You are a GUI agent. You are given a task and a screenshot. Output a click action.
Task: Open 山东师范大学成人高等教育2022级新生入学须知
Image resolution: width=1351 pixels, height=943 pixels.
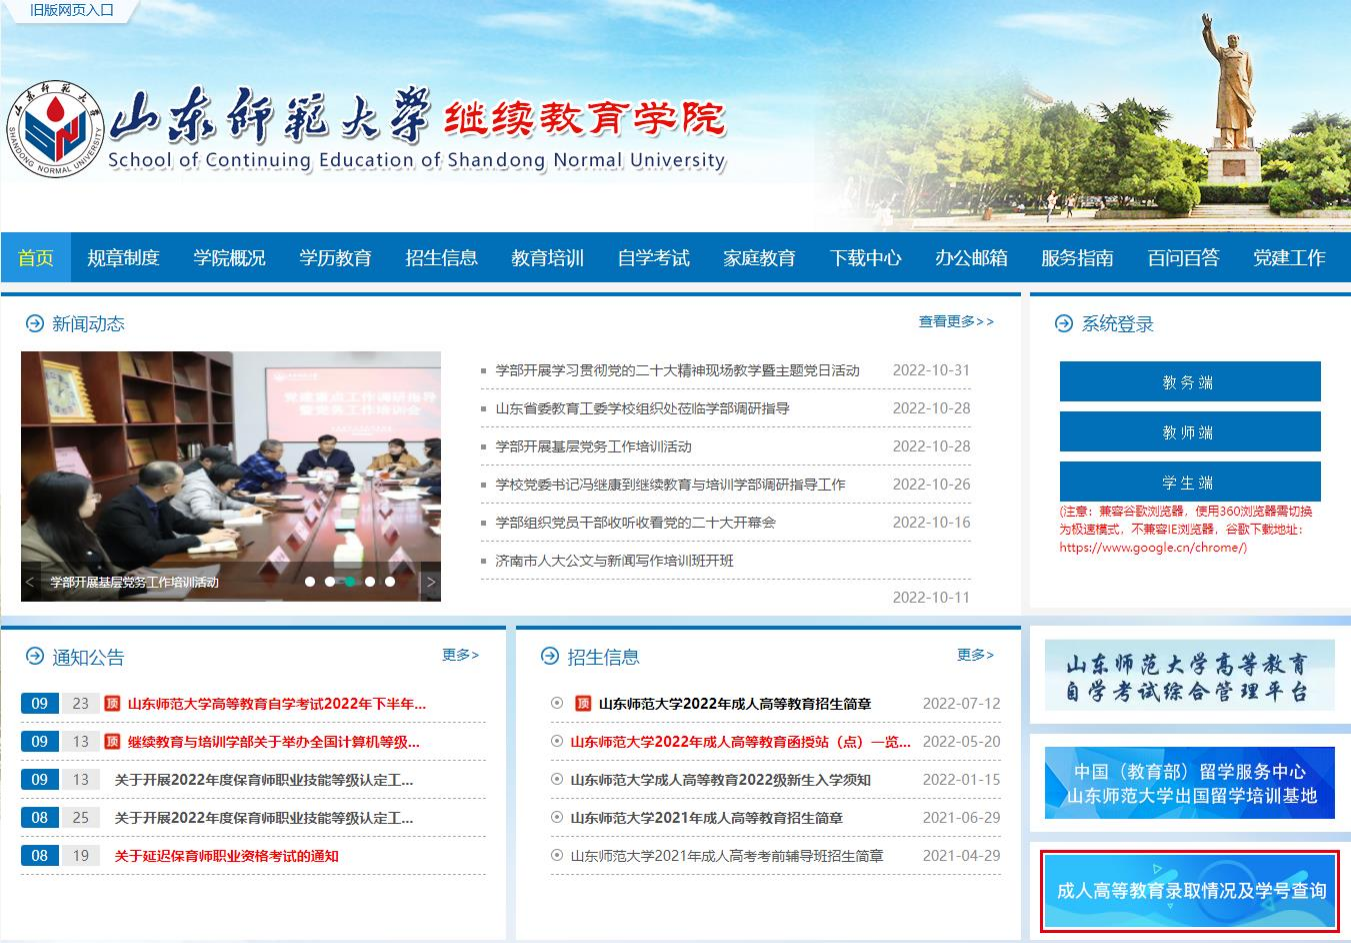click(720, 780)
